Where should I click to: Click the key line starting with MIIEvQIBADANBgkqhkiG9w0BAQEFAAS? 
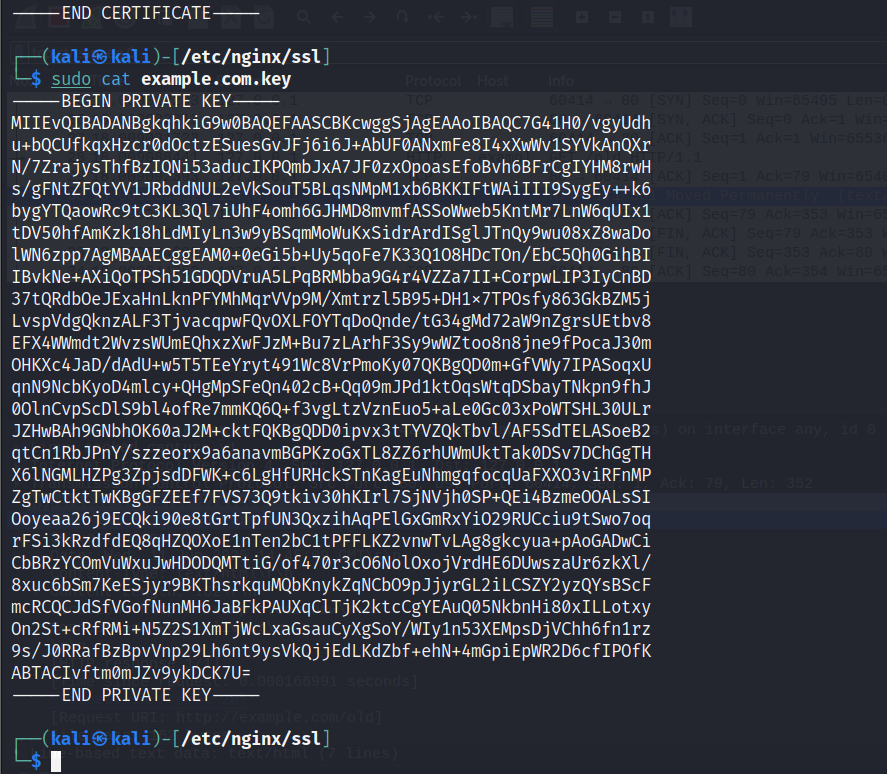331,123
